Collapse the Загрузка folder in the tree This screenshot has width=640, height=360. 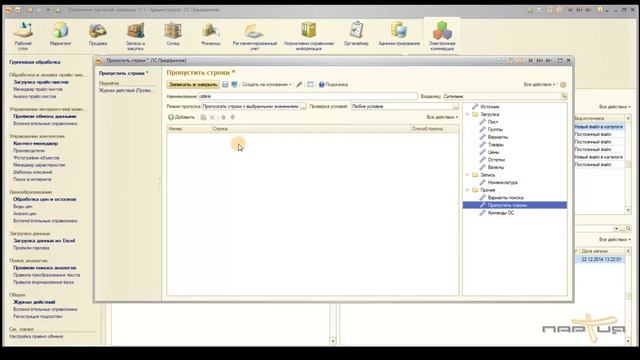point(468,114)
